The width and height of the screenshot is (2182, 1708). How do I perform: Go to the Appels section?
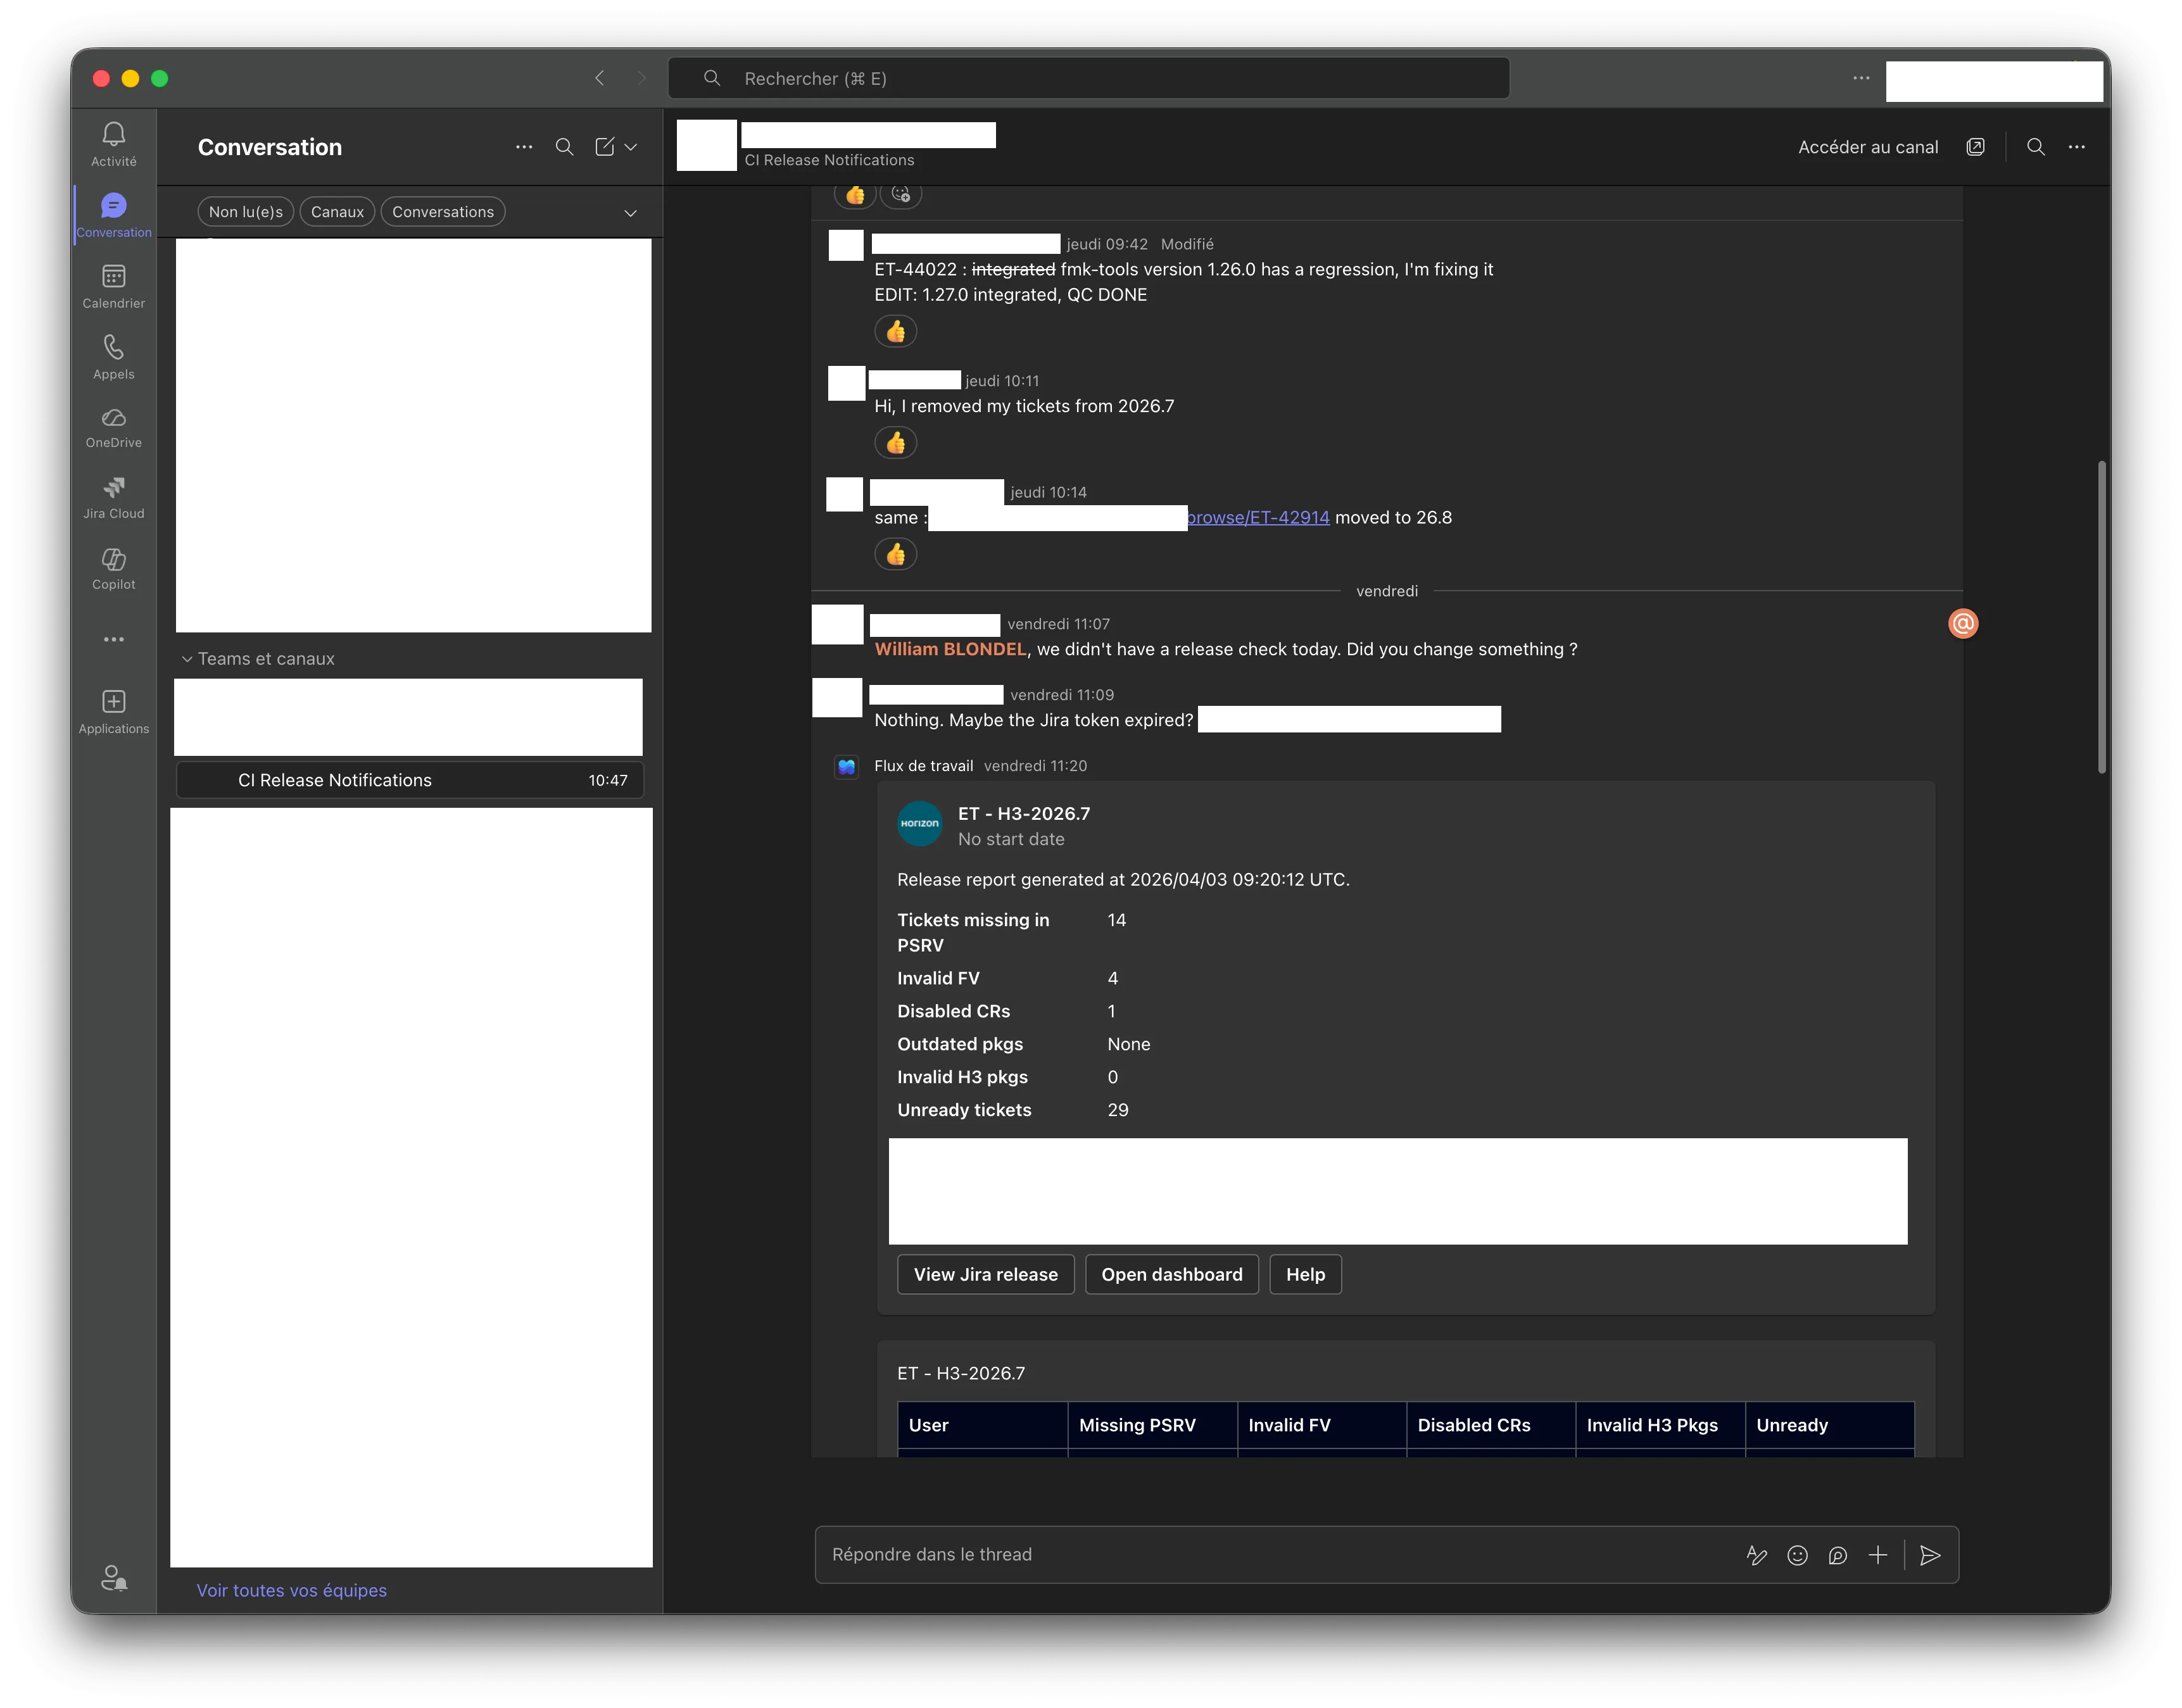[x=113, y=358]
